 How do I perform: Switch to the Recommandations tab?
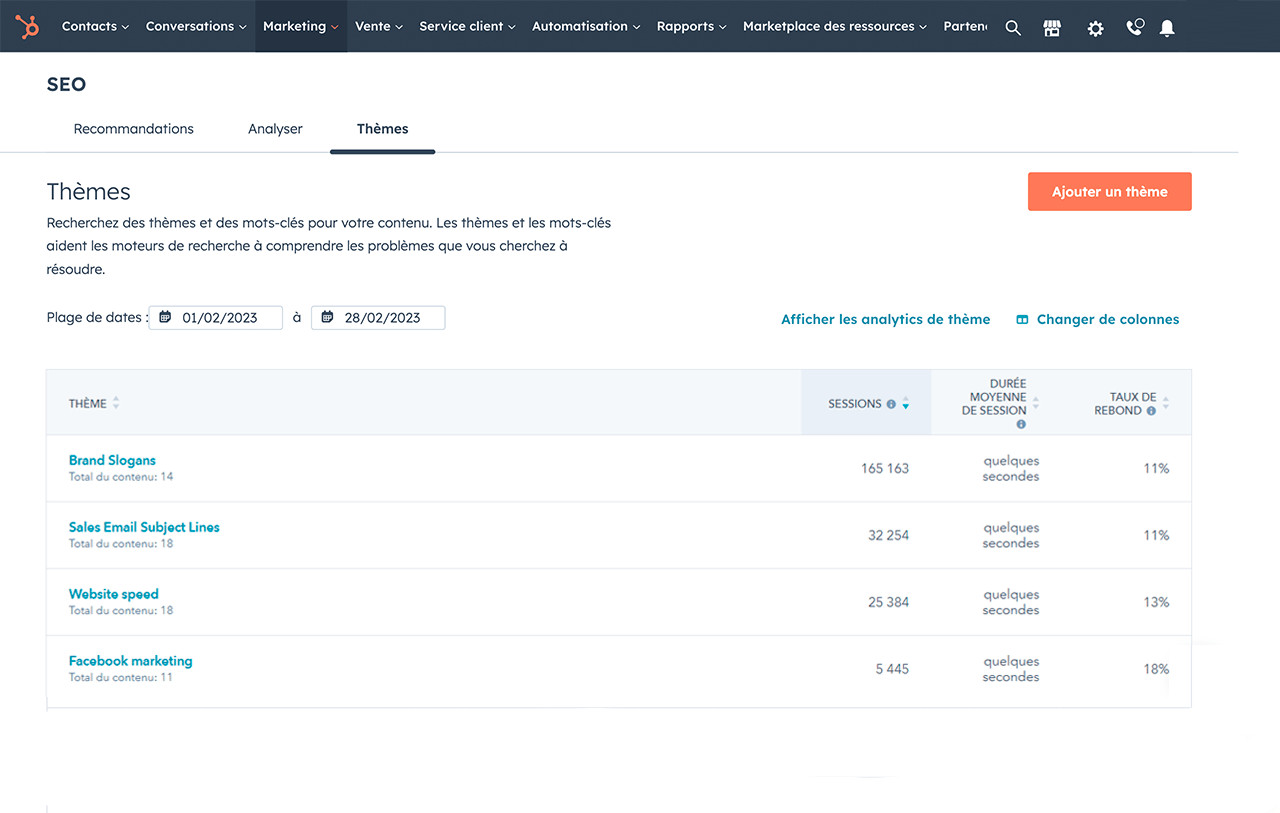click(134, 129)
